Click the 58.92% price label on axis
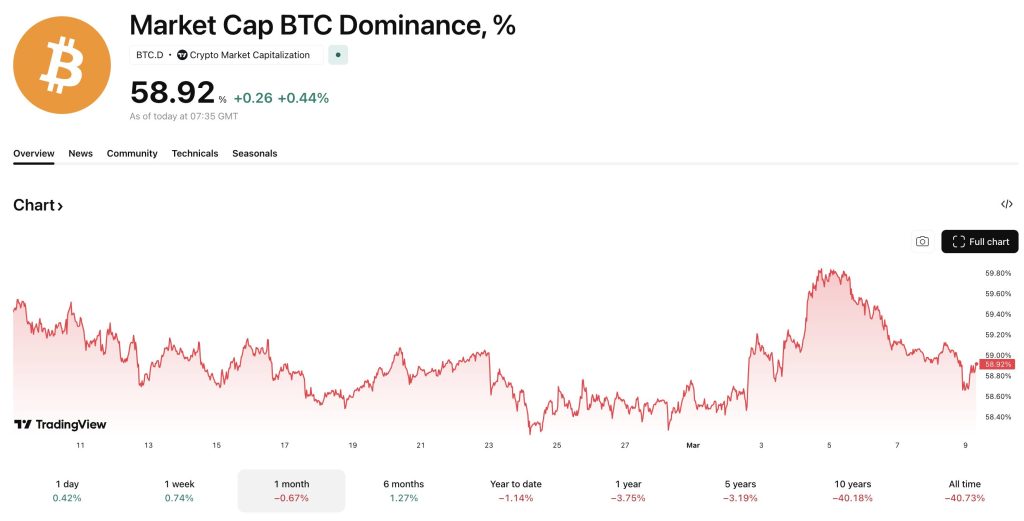 pos(998,365)
